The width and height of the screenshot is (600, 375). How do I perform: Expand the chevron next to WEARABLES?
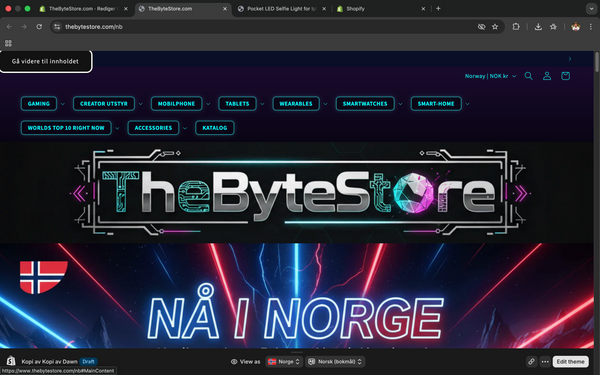coord(325,104)
